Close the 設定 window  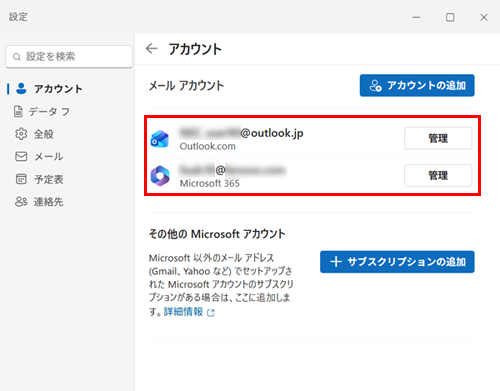pyautogui.click(x=484, y=17)
